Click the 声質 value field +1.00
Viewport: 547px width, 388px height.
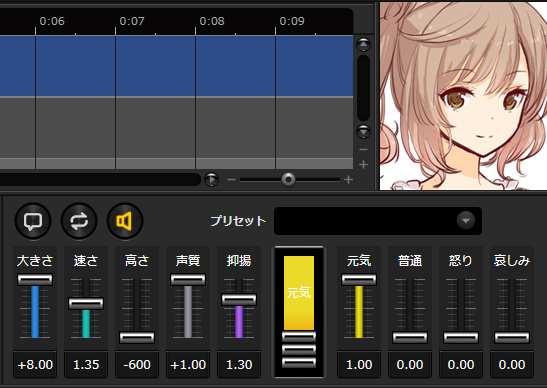(x=188, y=364)
